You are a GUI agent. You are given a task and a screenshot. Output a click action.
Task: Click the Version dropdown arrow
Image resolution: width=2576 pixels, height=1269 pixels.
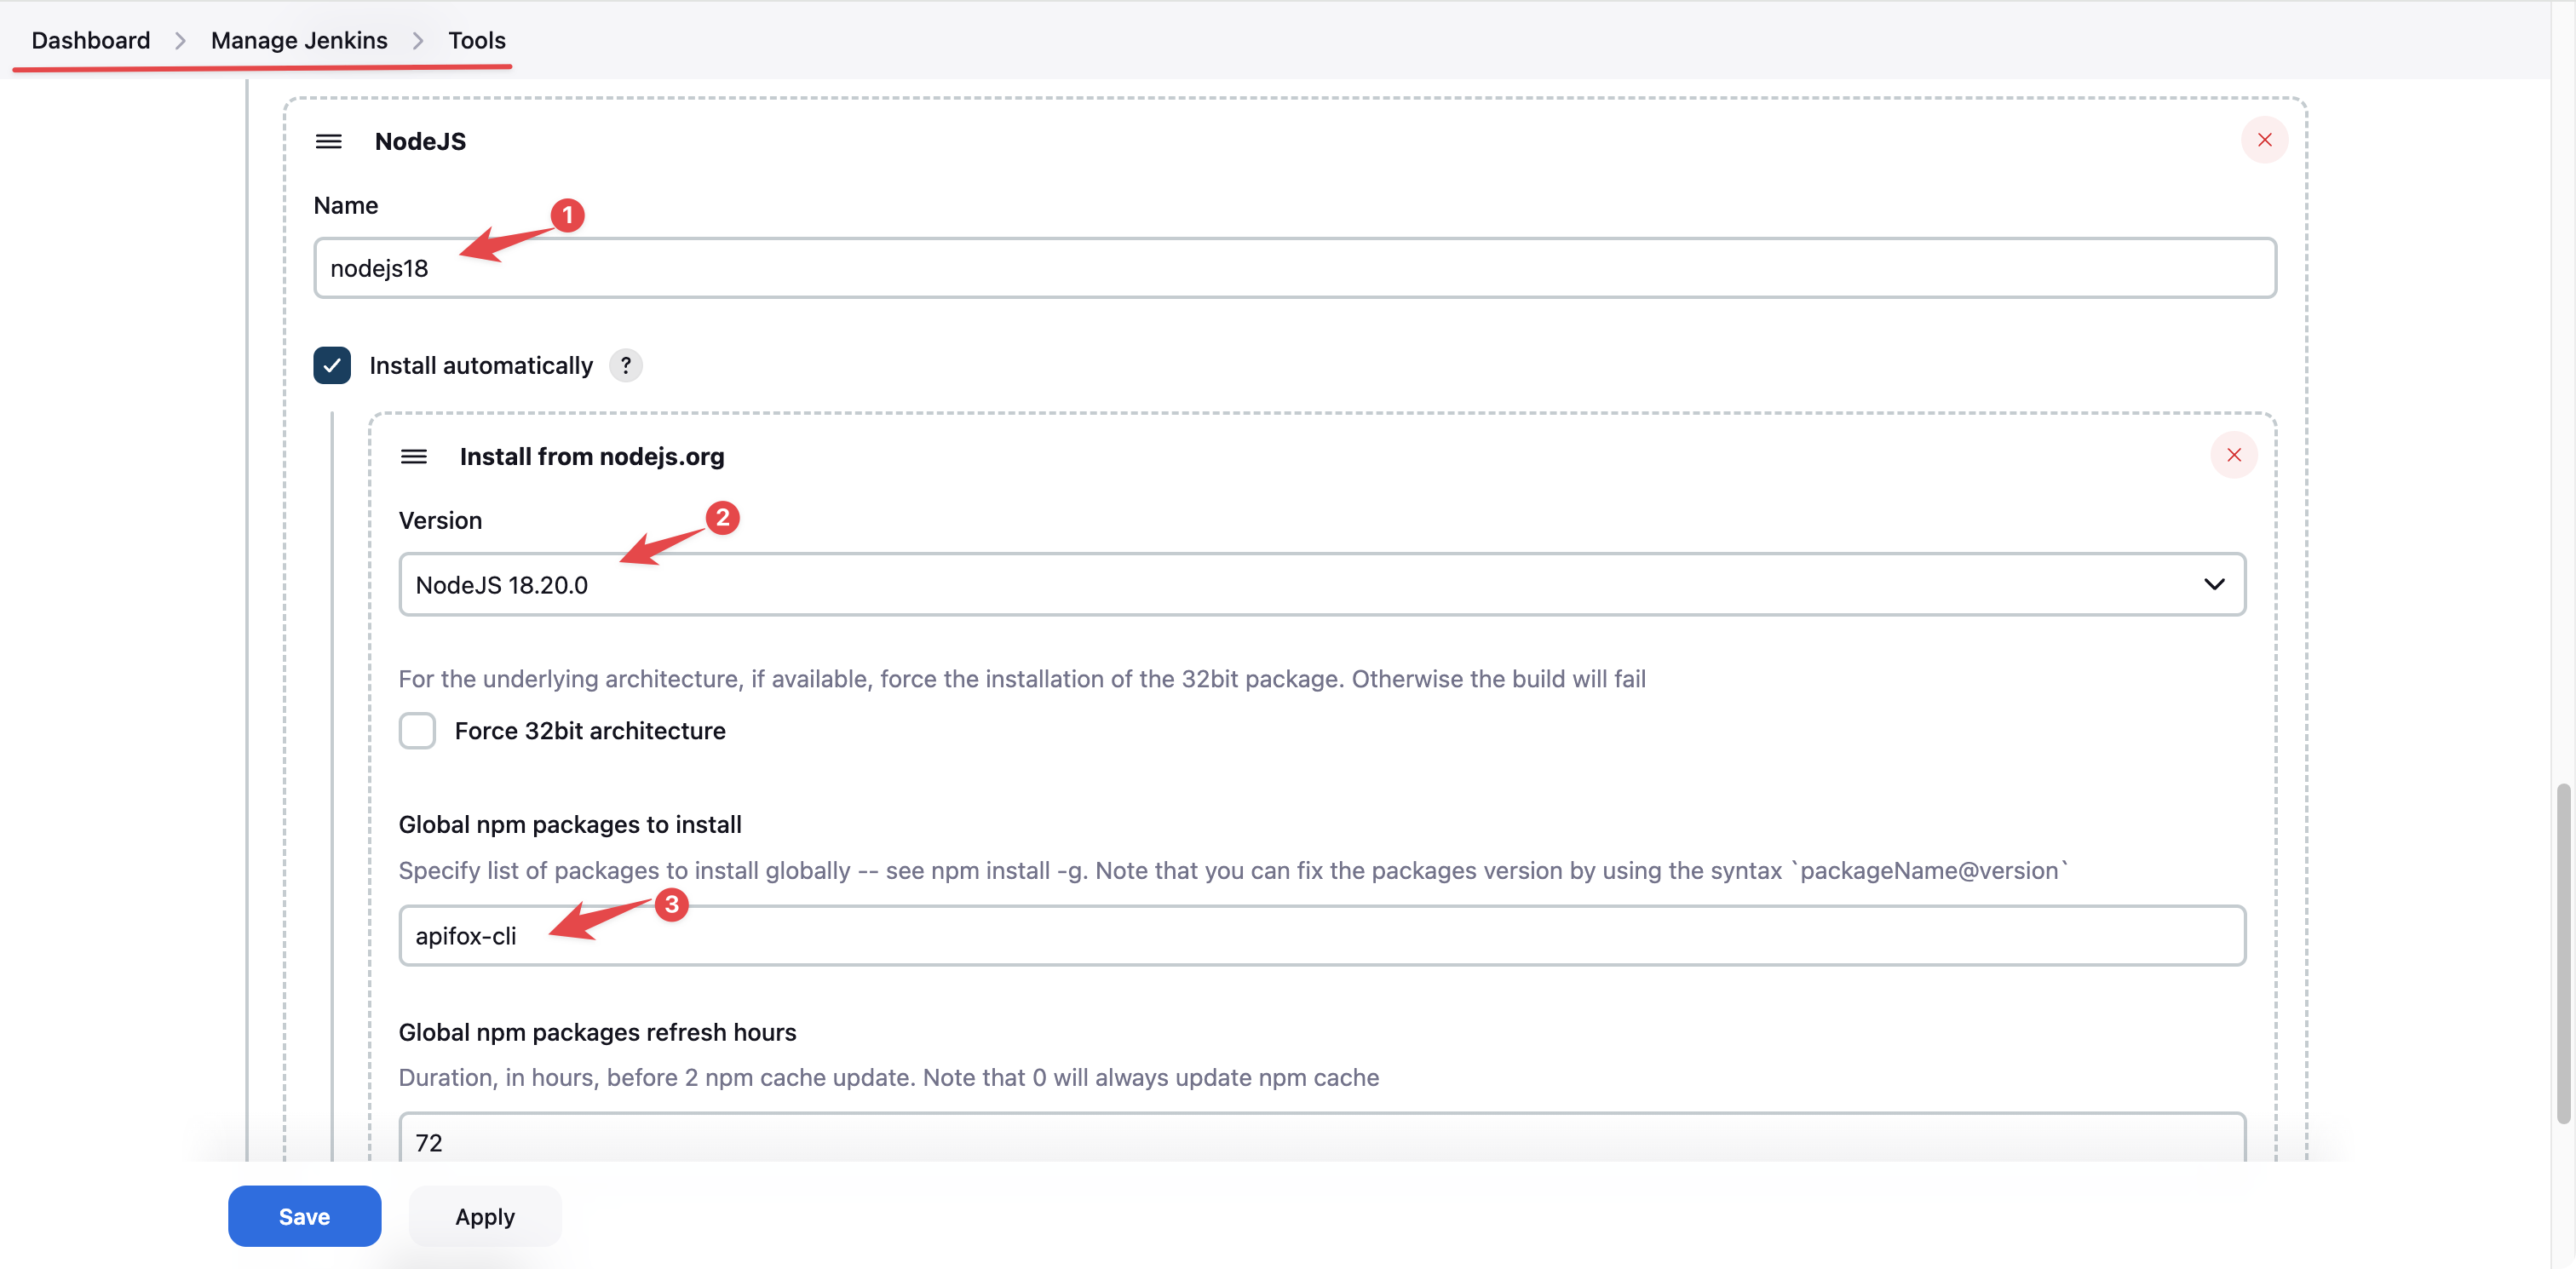[x=2214, y=584]
